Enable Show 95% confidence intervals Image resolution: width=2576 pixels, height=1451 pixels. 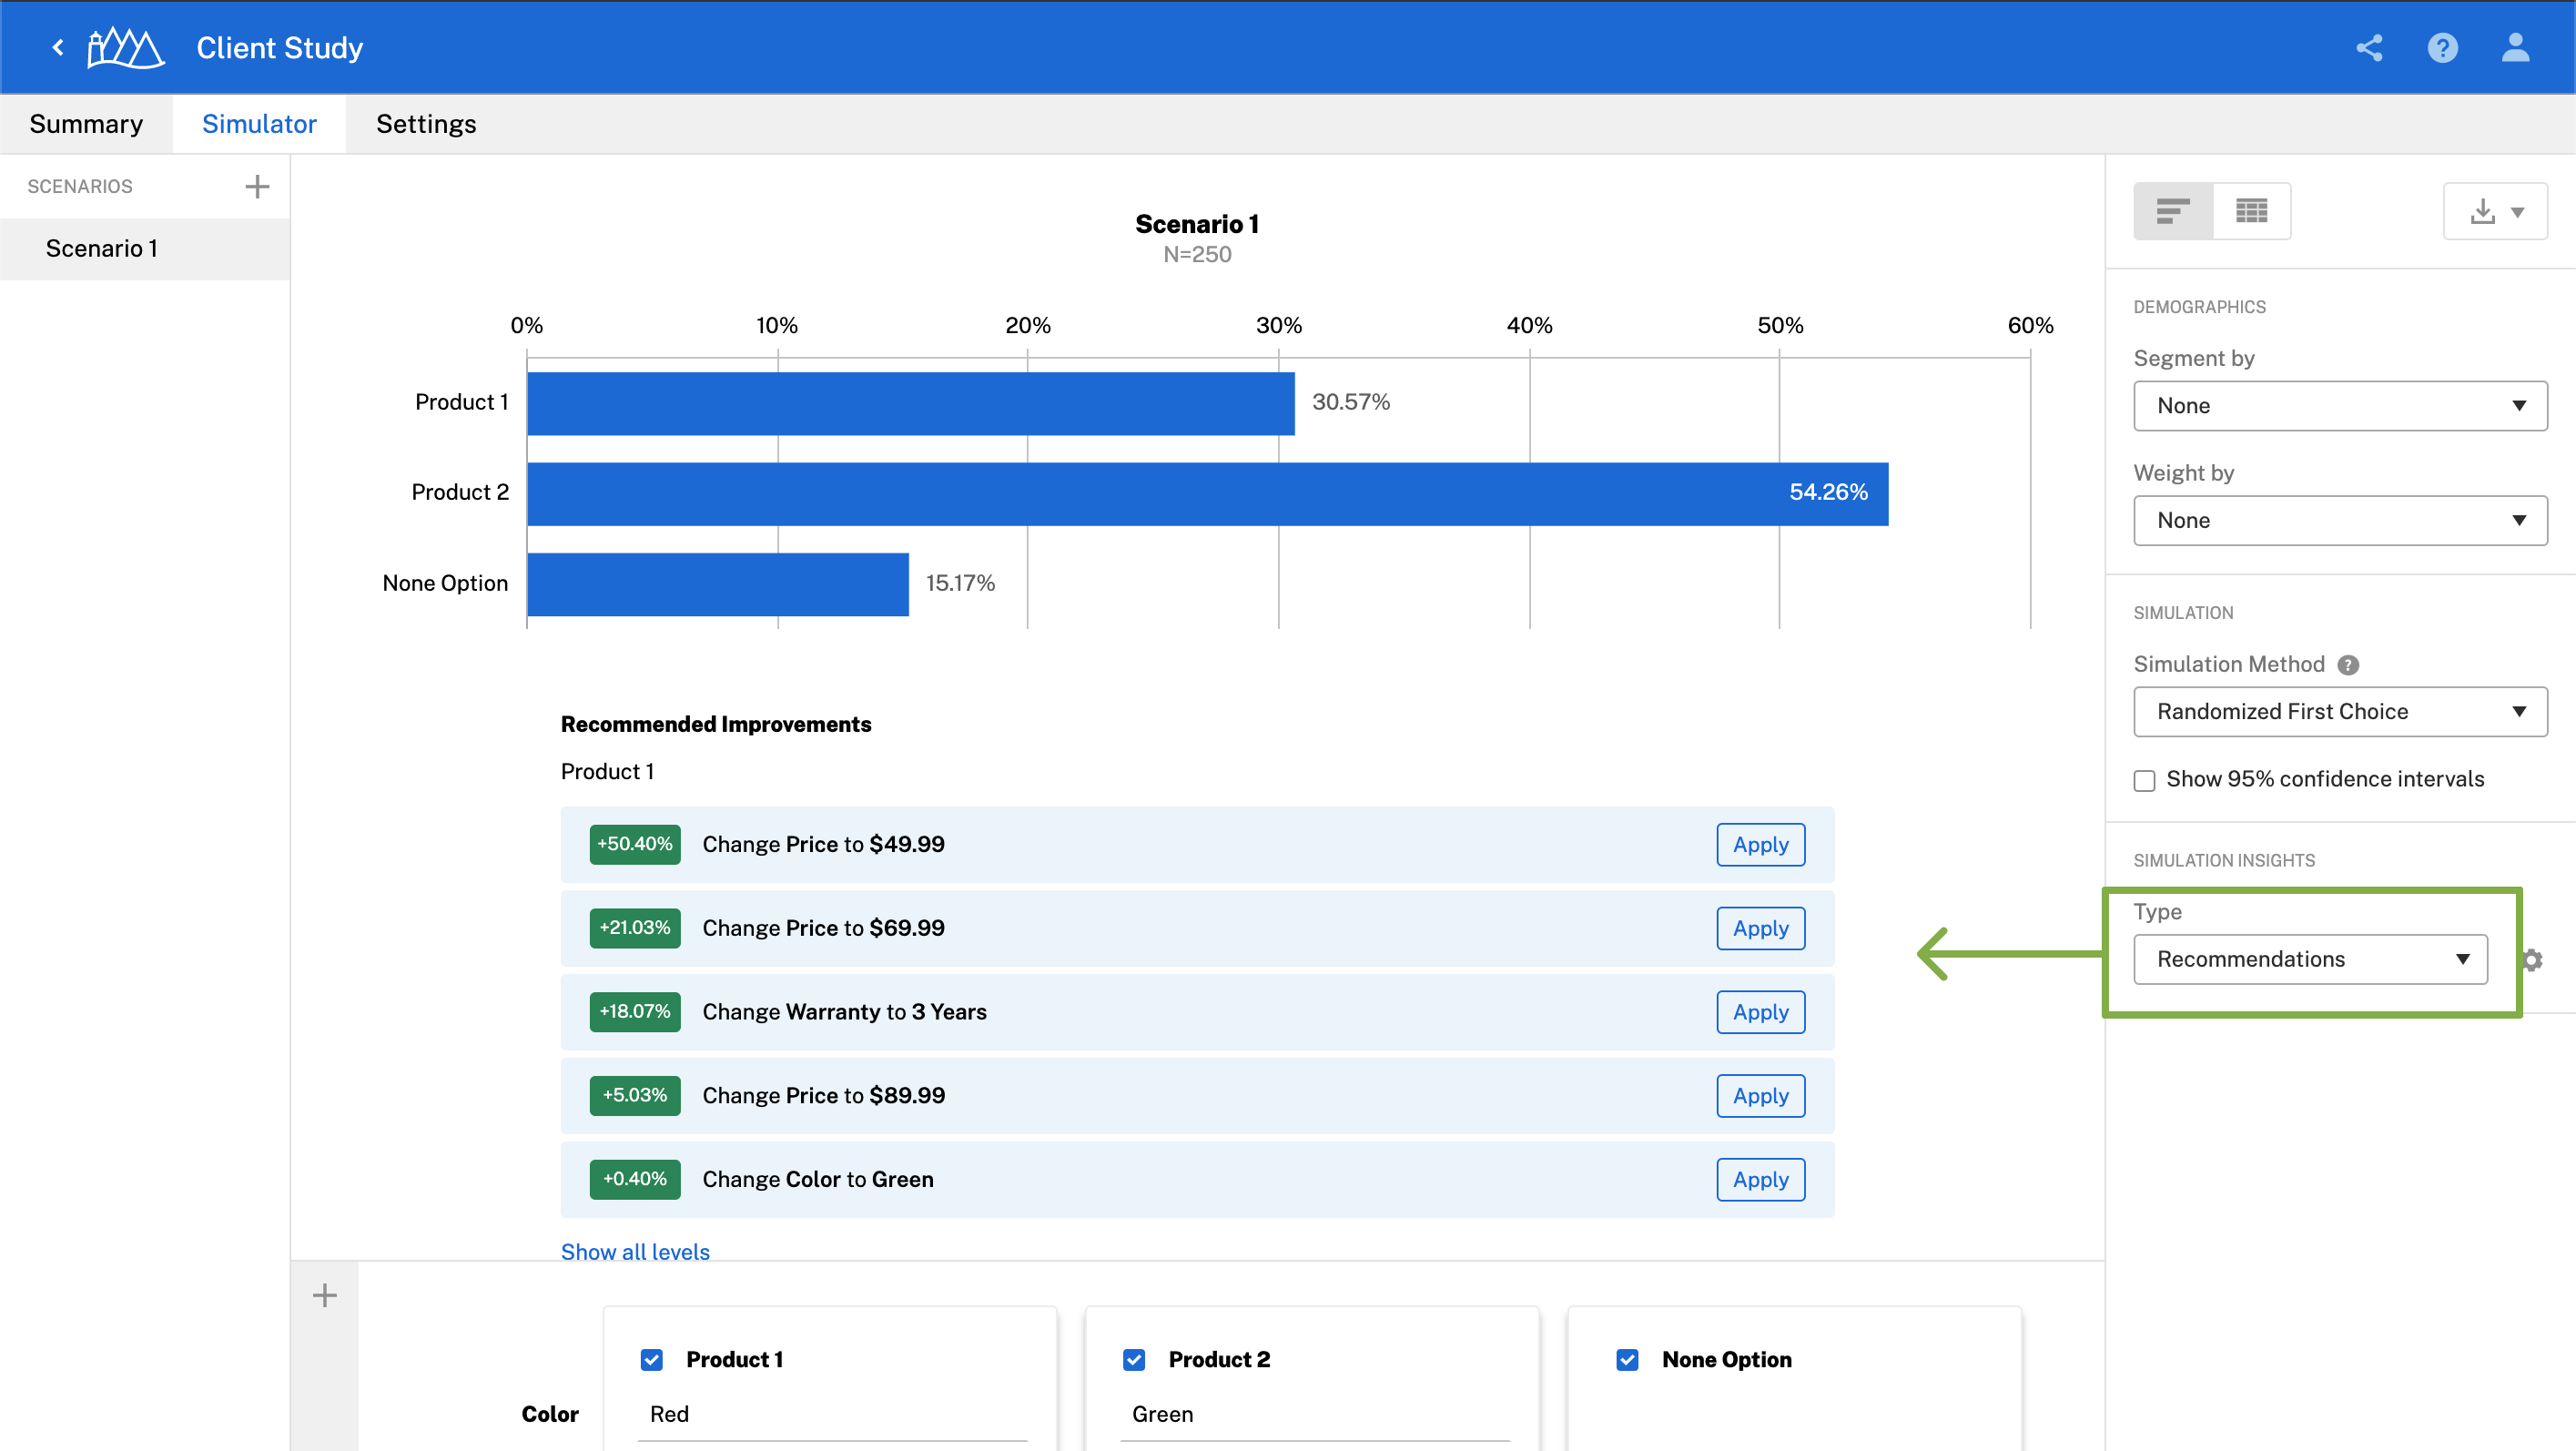tap(2144, 780)
